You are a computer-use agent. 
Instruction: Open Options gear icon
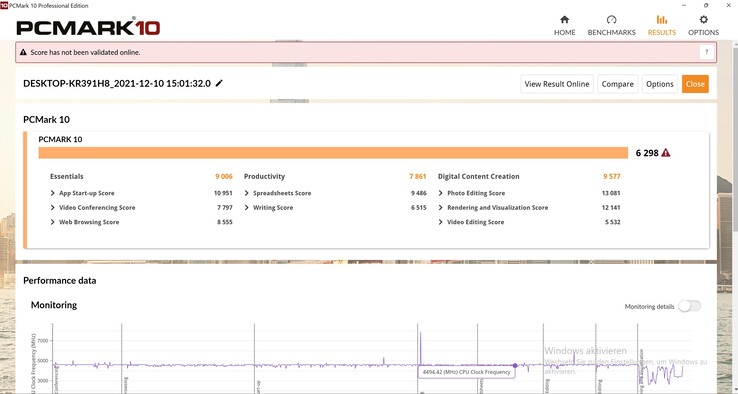click(x=703, y=20)
